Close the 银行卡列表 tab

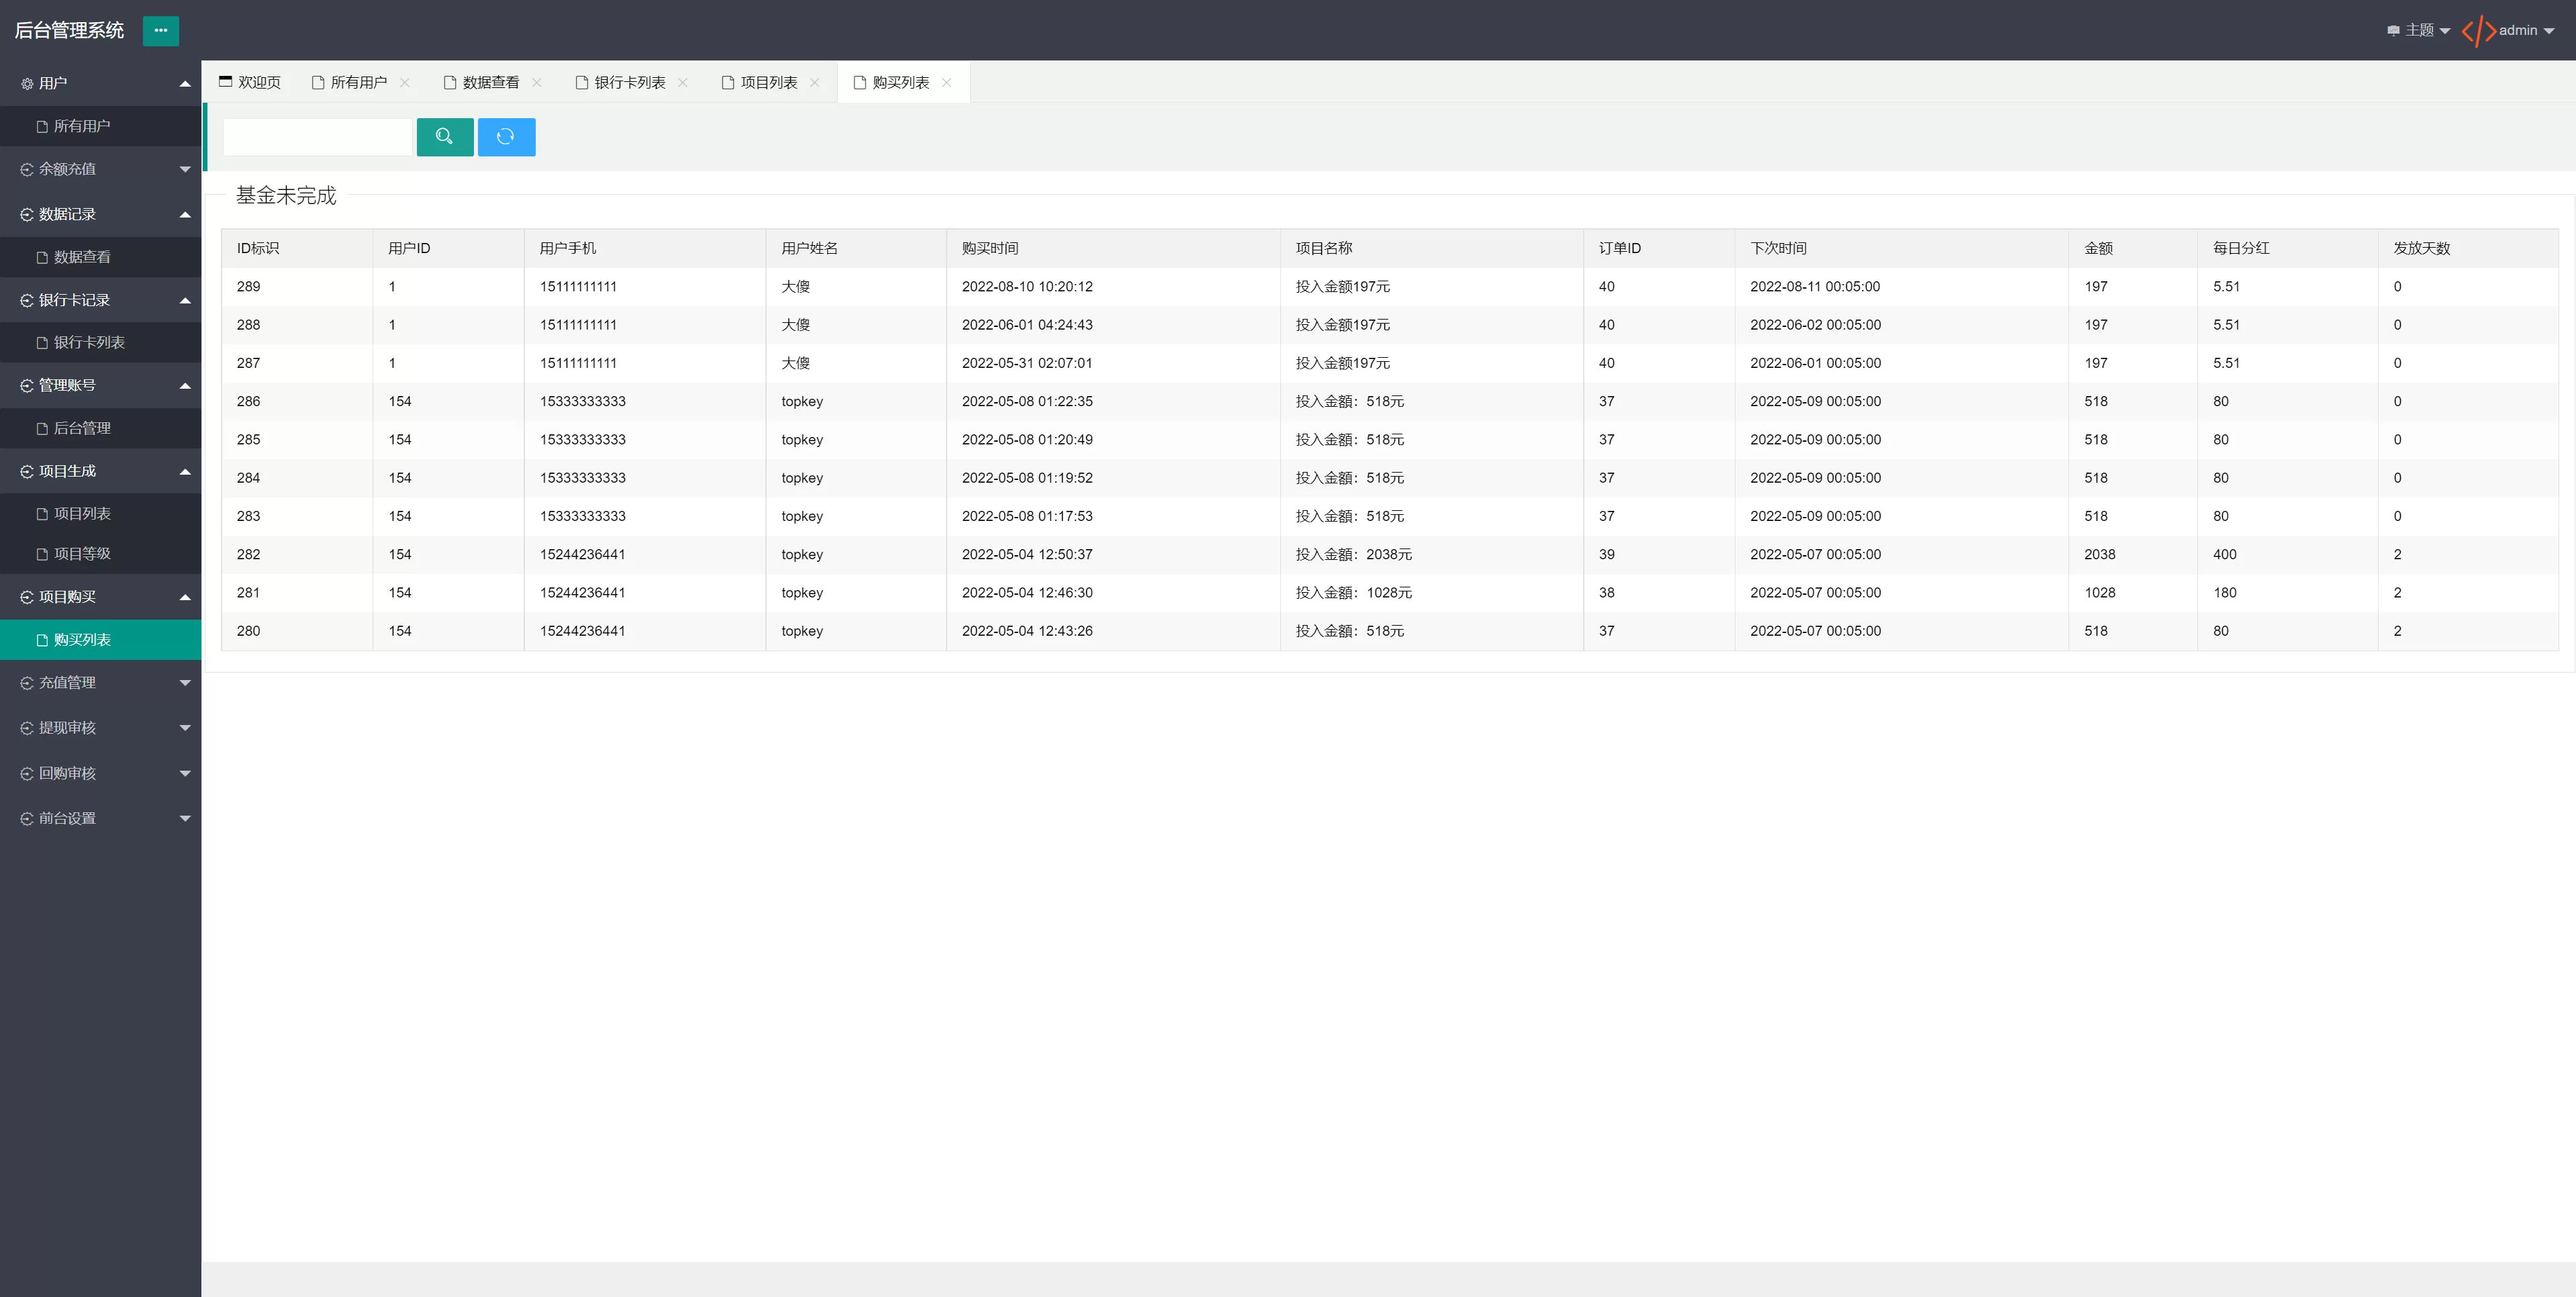683,83
